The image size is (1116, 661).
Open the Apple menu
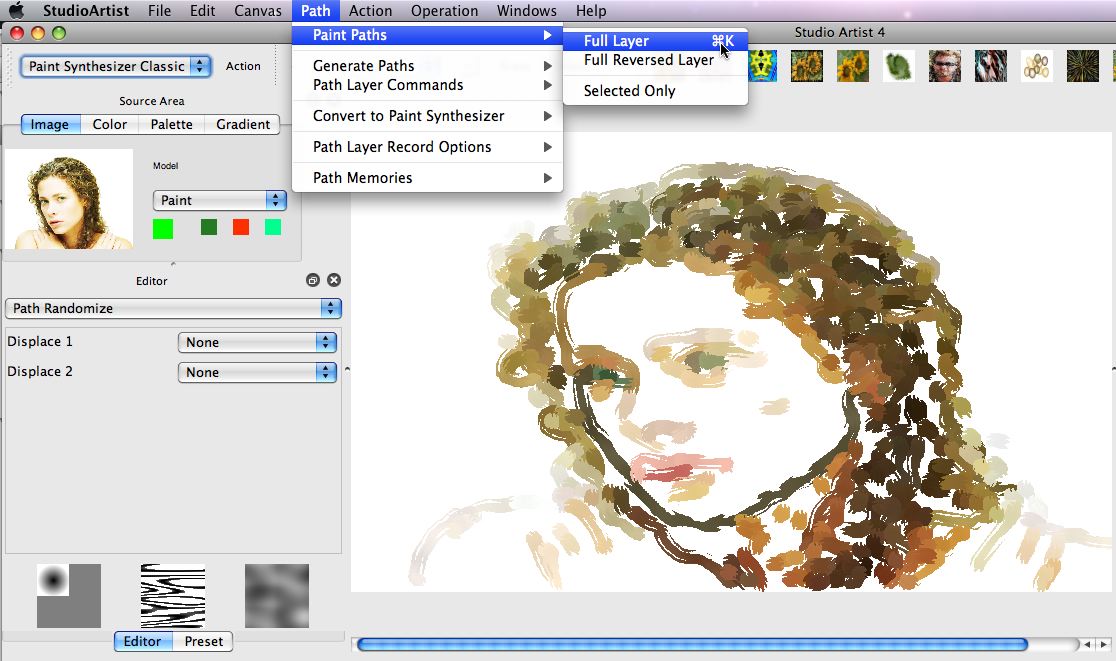[x=16, y=11]
